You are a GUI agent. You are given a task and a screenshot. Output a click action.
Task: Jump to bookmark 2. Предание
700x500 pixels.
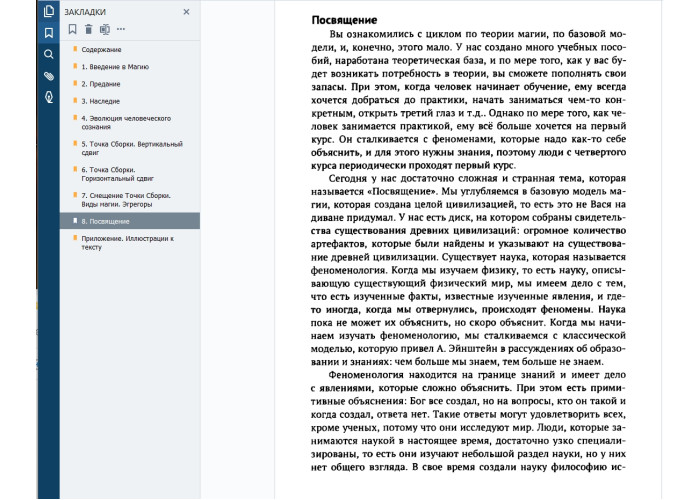click(x=101, y=83)
